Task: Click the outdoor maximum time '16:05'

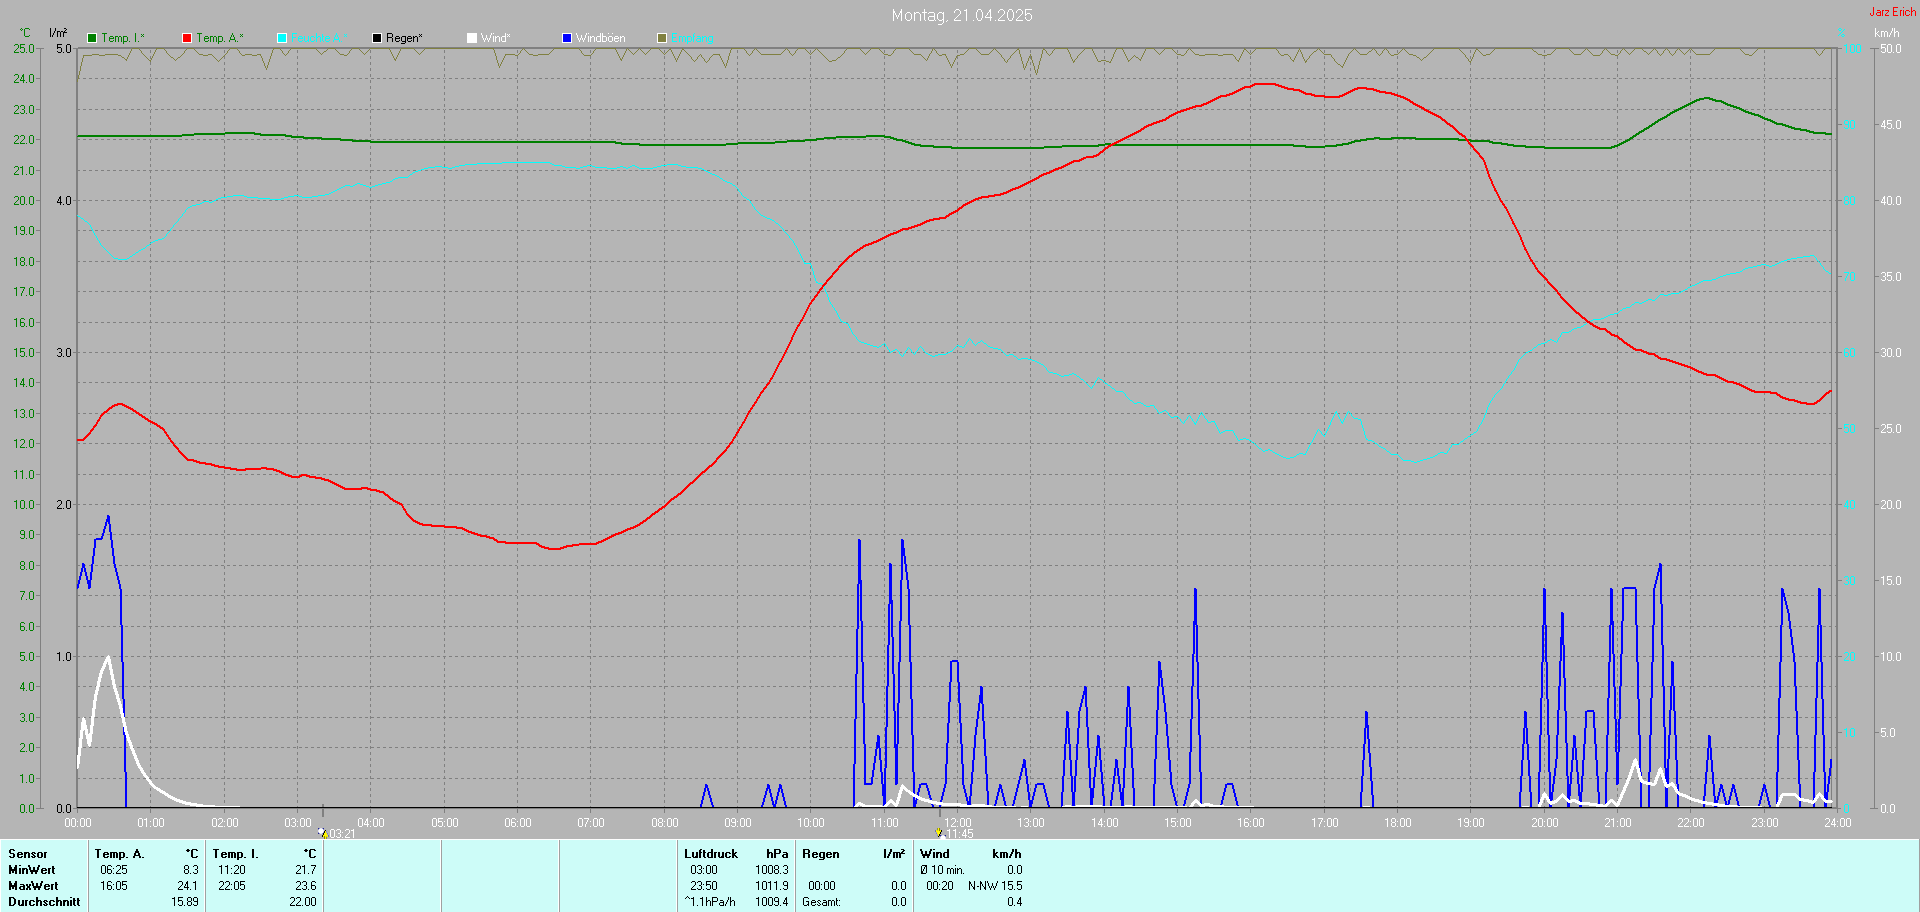Action: [x=114, y=886]
